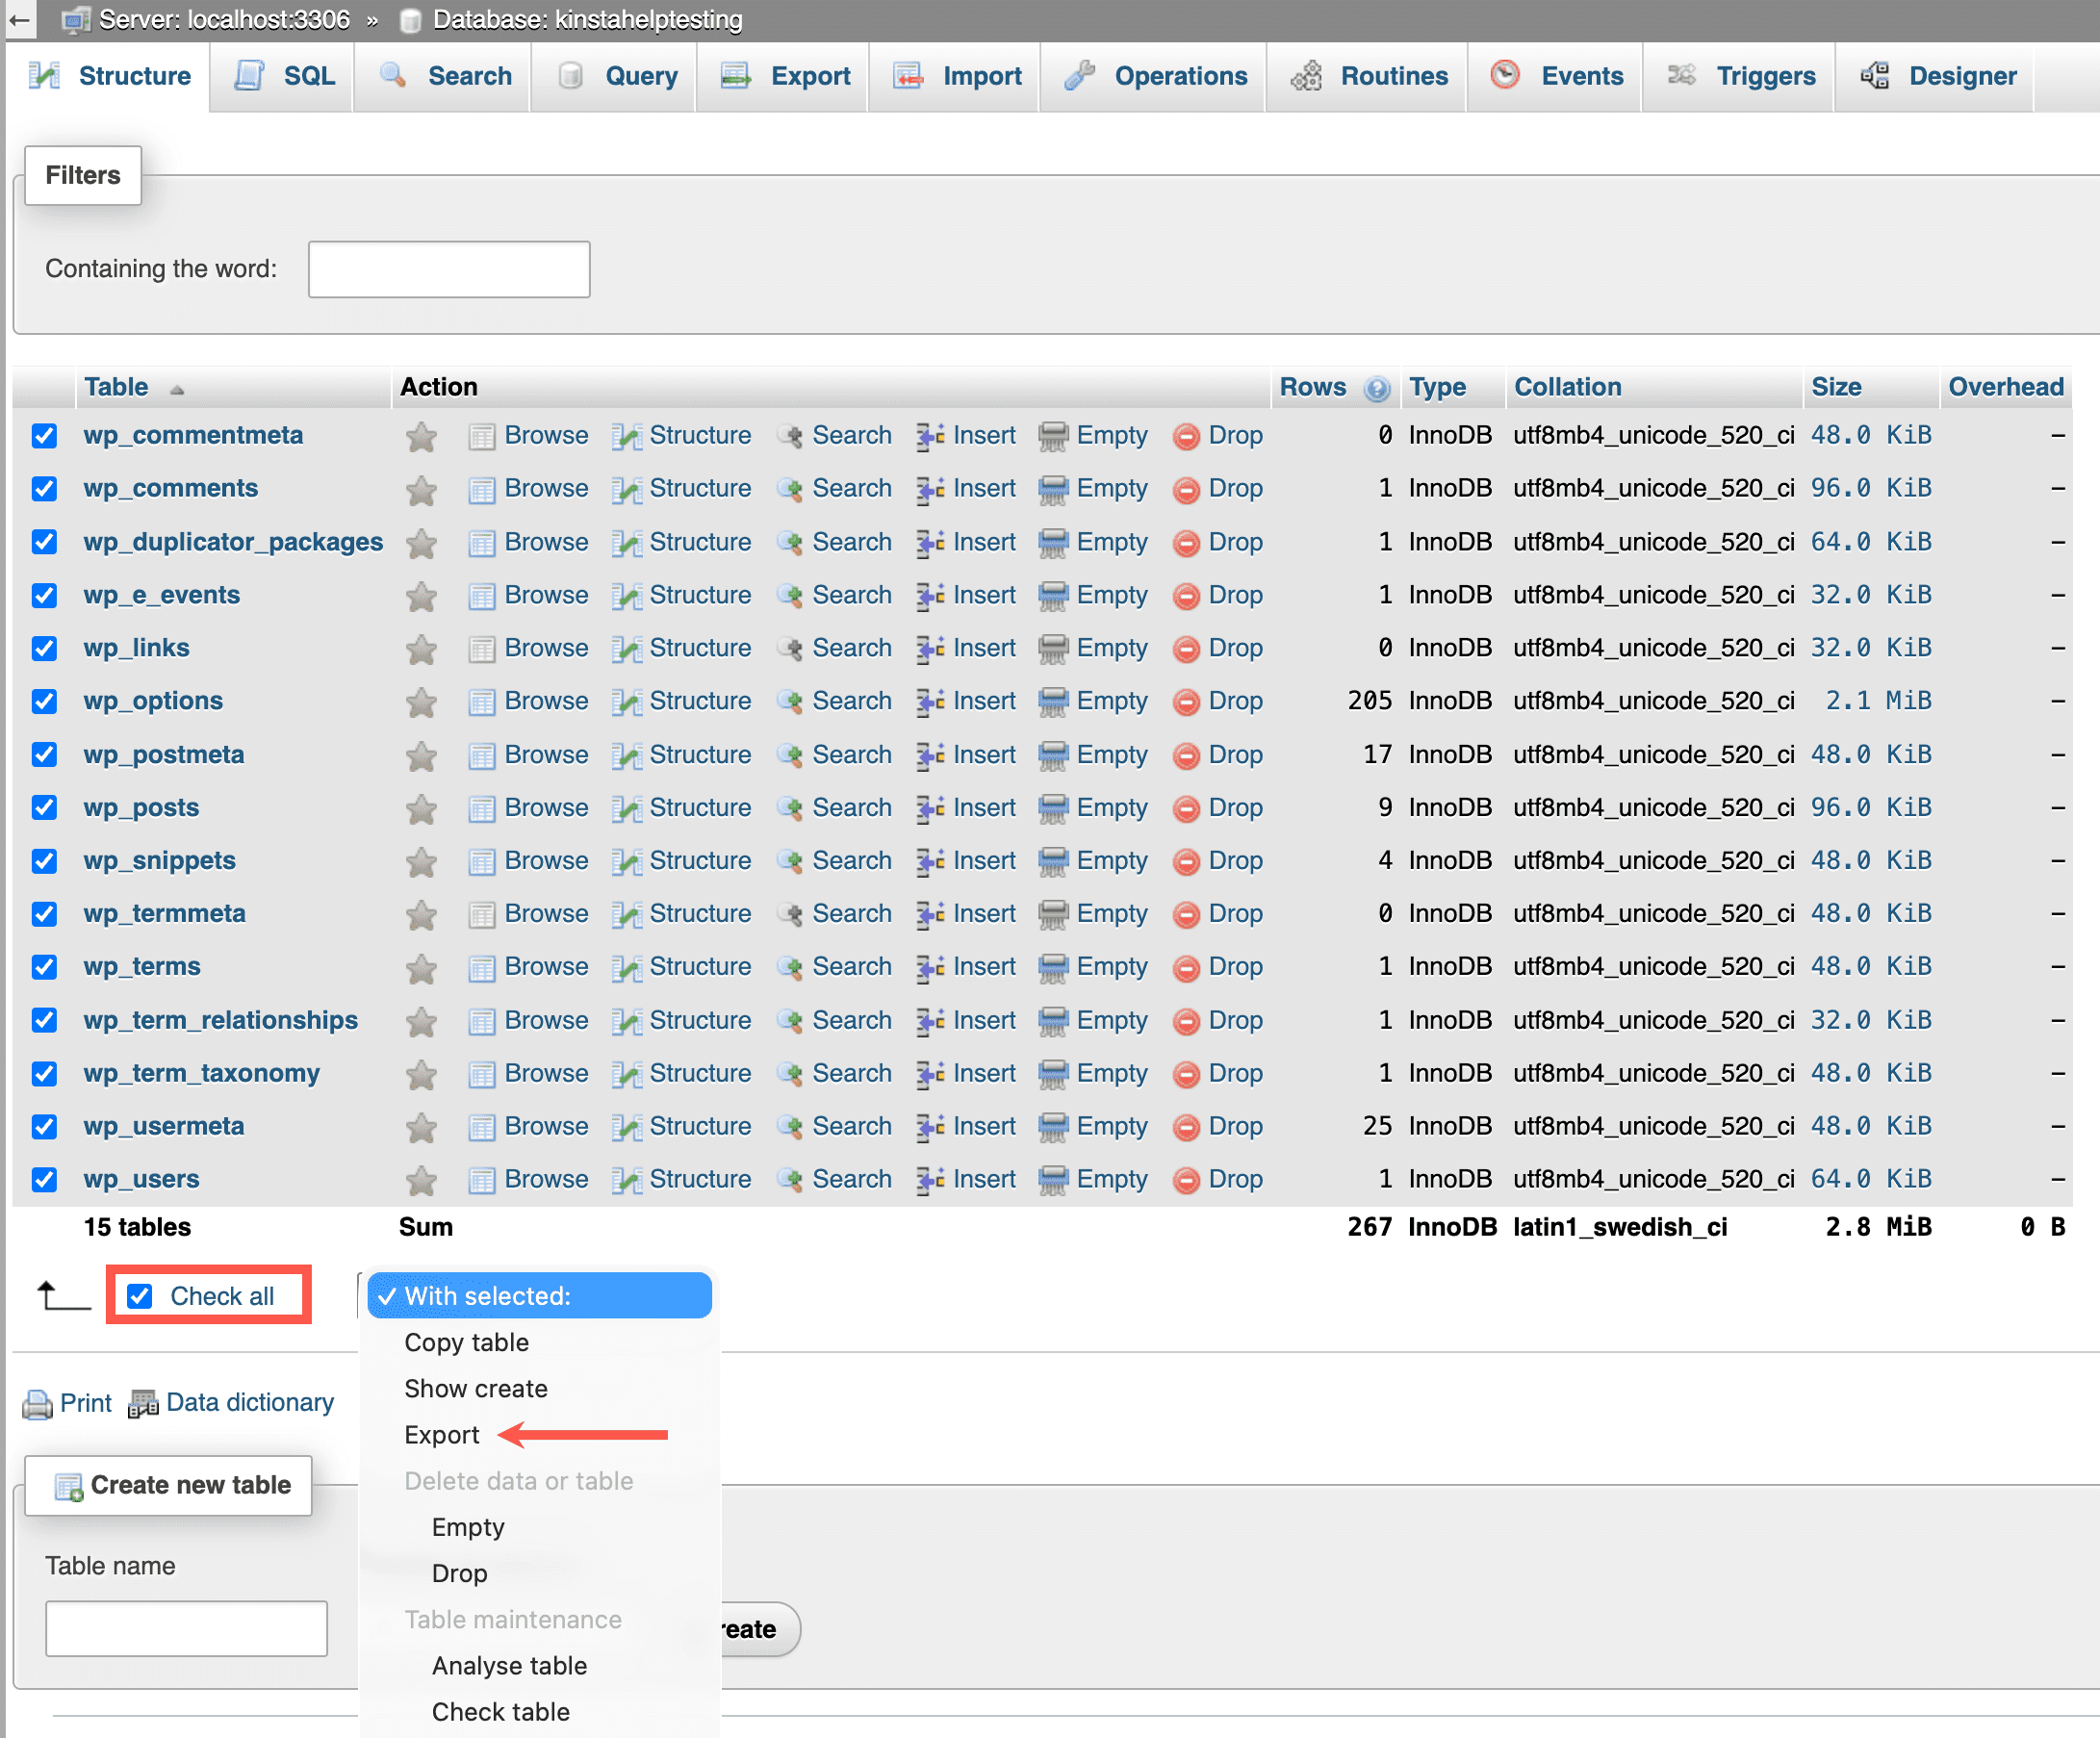This screenshot has width=2100, height=1738.
Task: Click the Containing the word filter field
Action: tap(448, 268)
